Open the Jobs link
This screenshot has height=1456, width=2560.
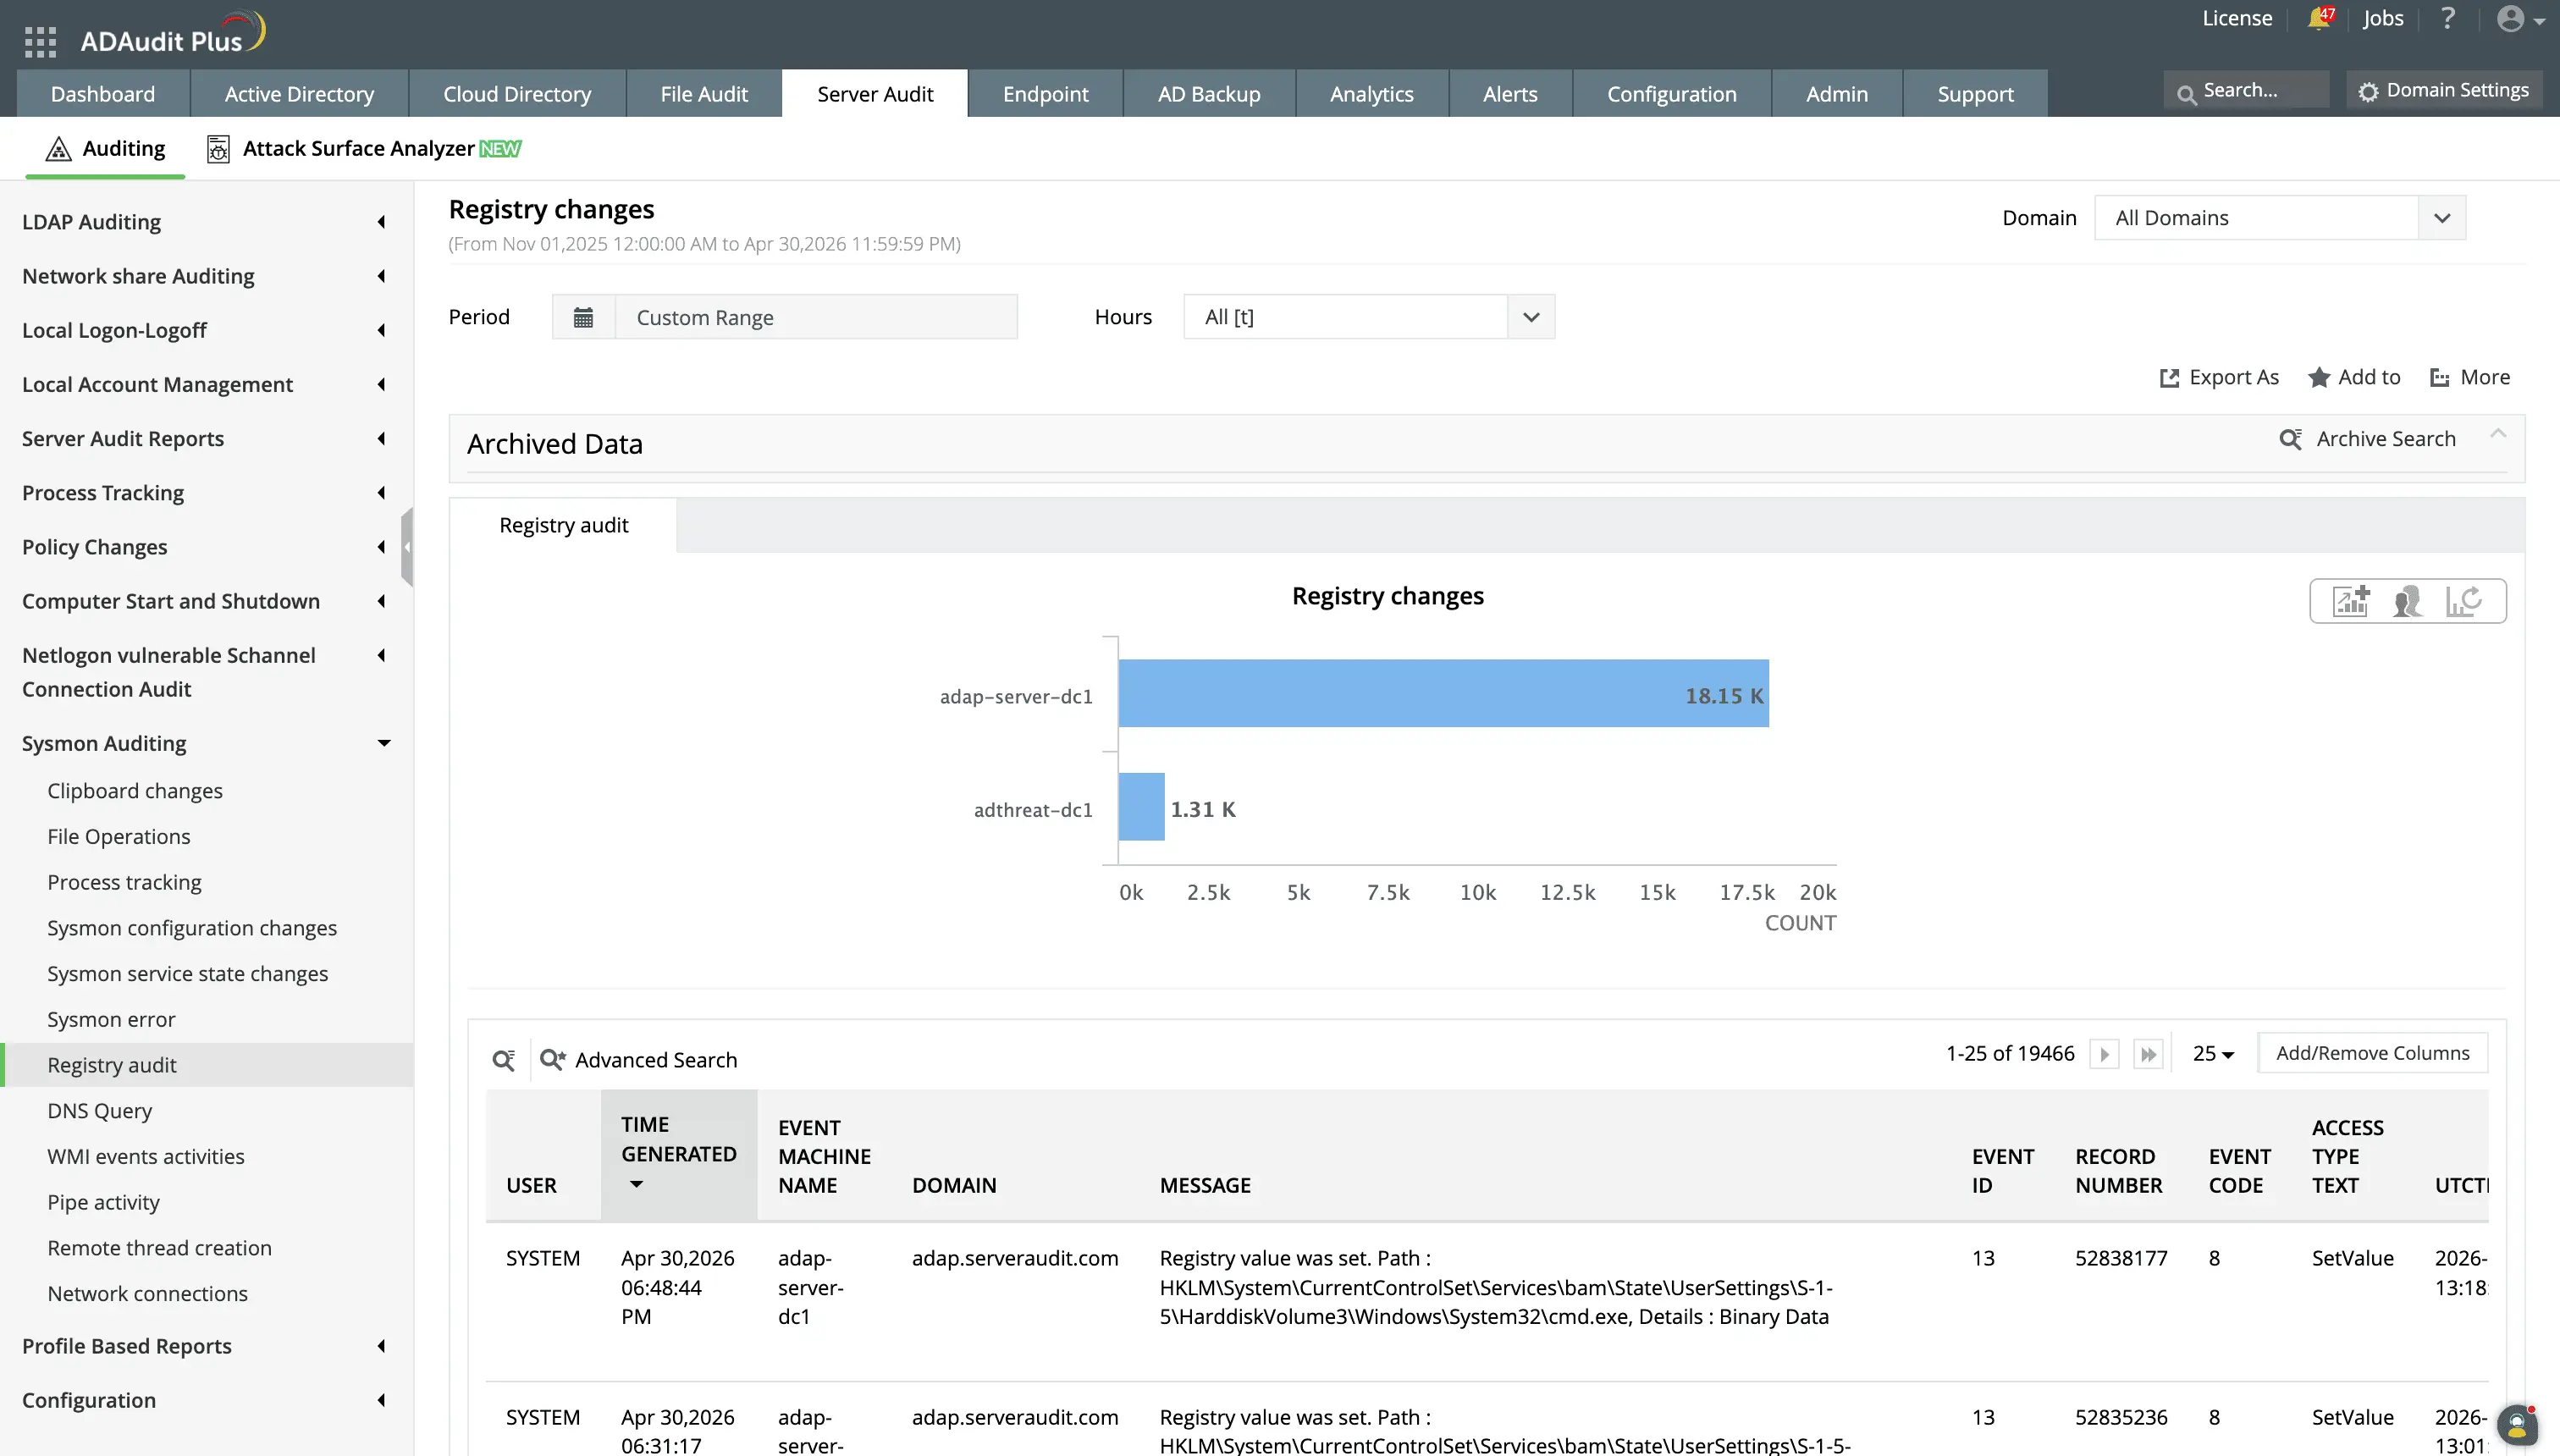(x=2383, y=18)
